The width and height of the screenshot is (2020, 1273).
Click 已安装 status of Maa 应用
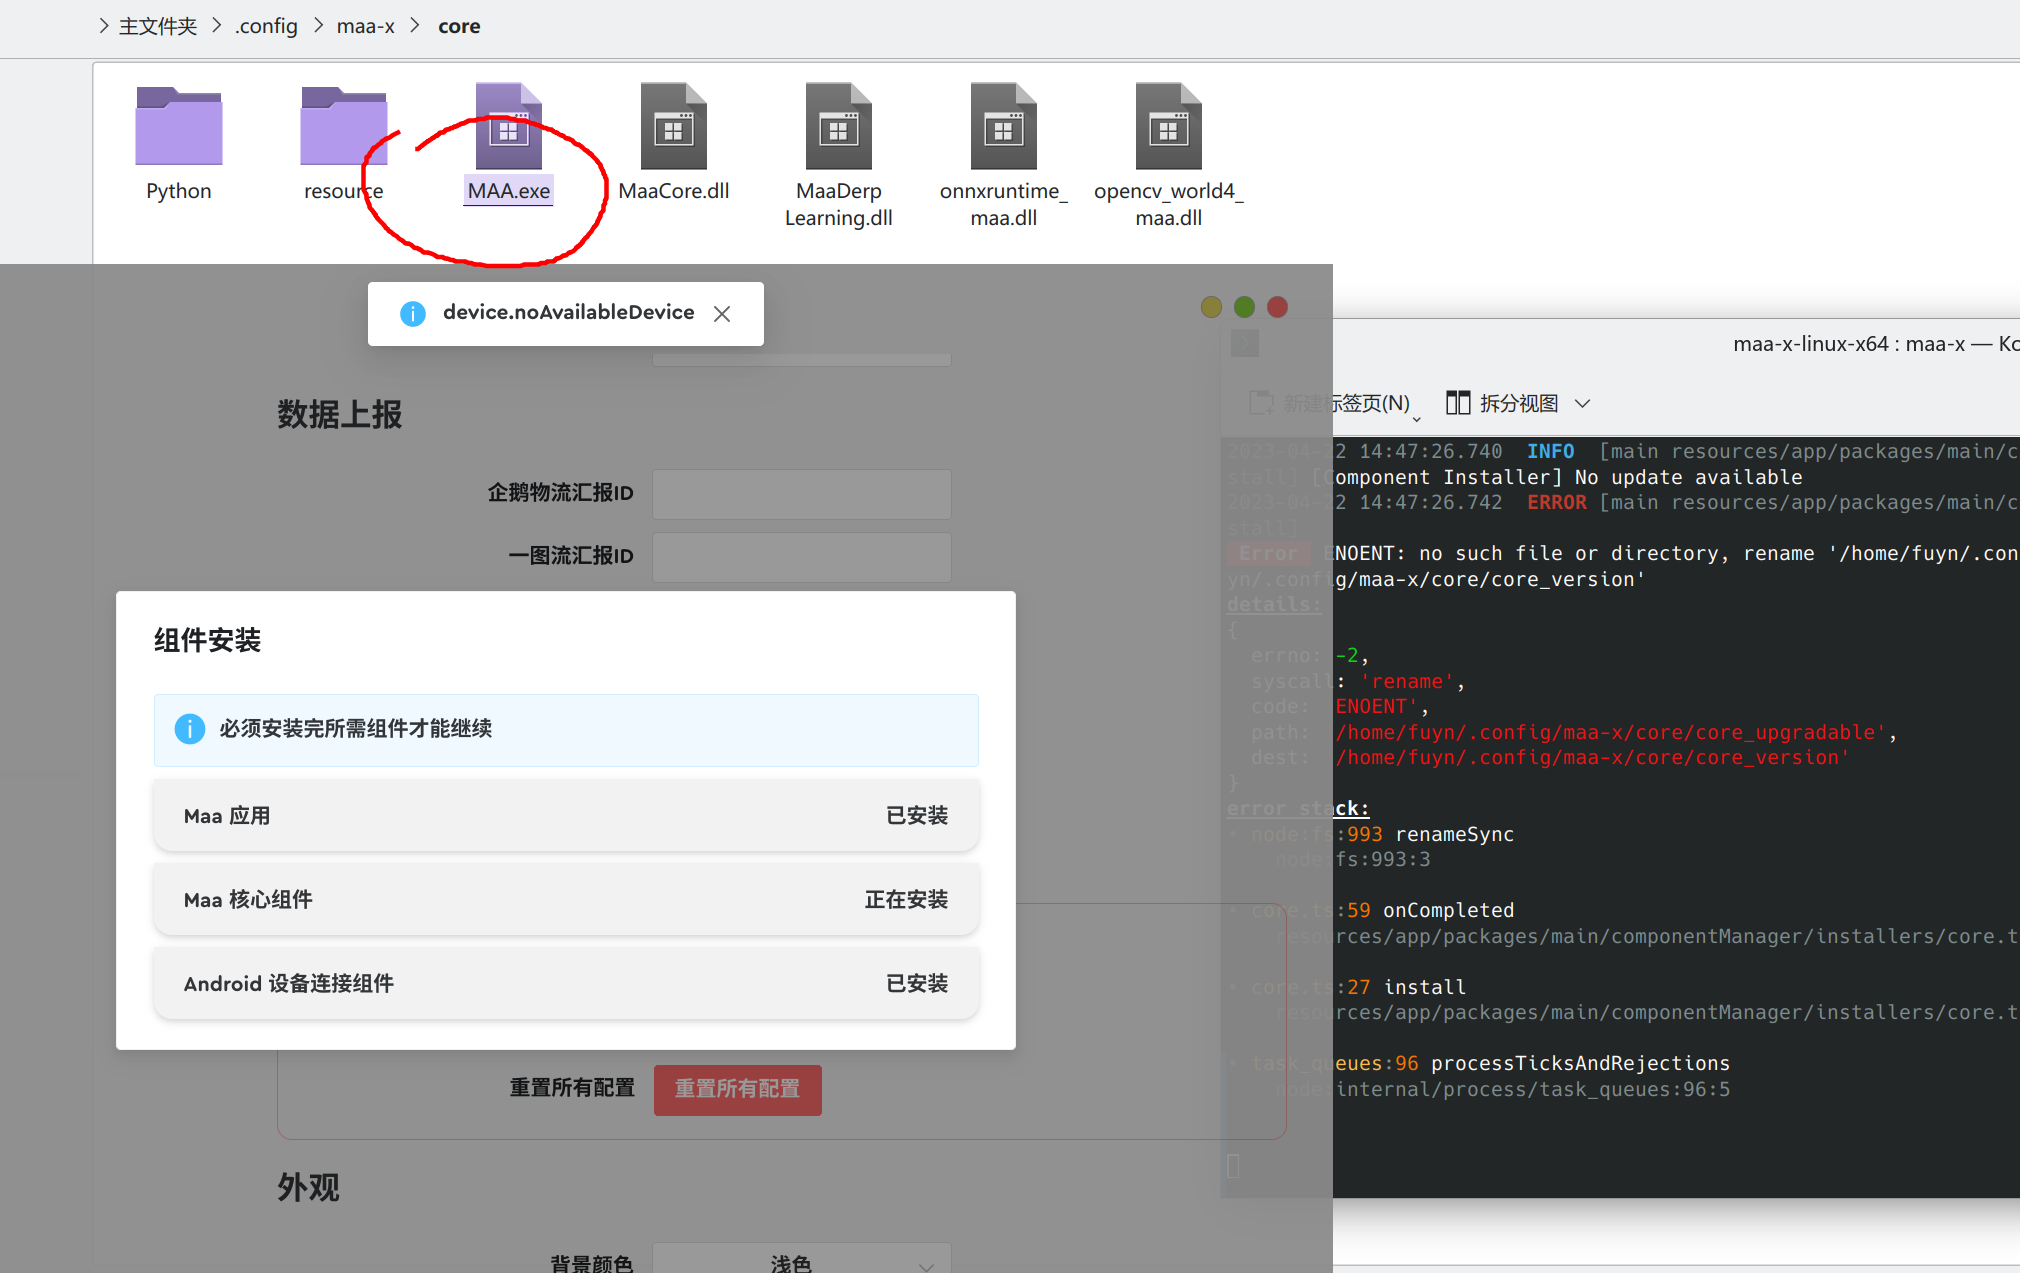[x=917, y=816]
